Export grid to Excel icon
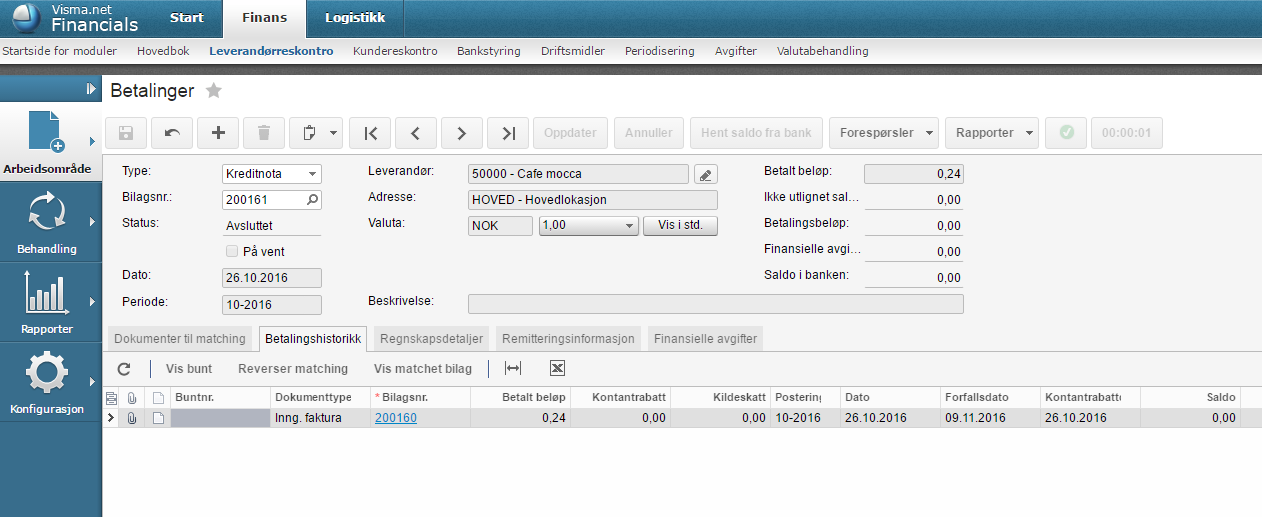This screenshot has height=517, width=1262. [x=558, y=368]
